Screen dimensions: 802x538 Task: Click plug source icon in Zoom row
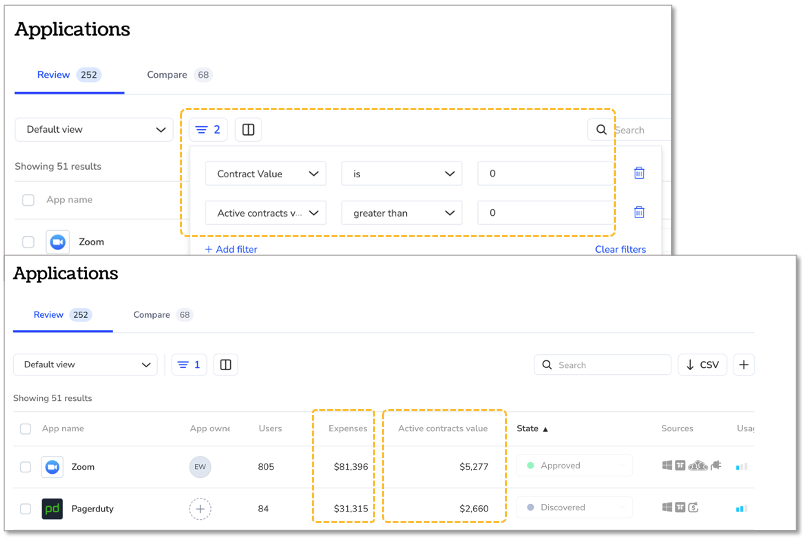point(716,465)
